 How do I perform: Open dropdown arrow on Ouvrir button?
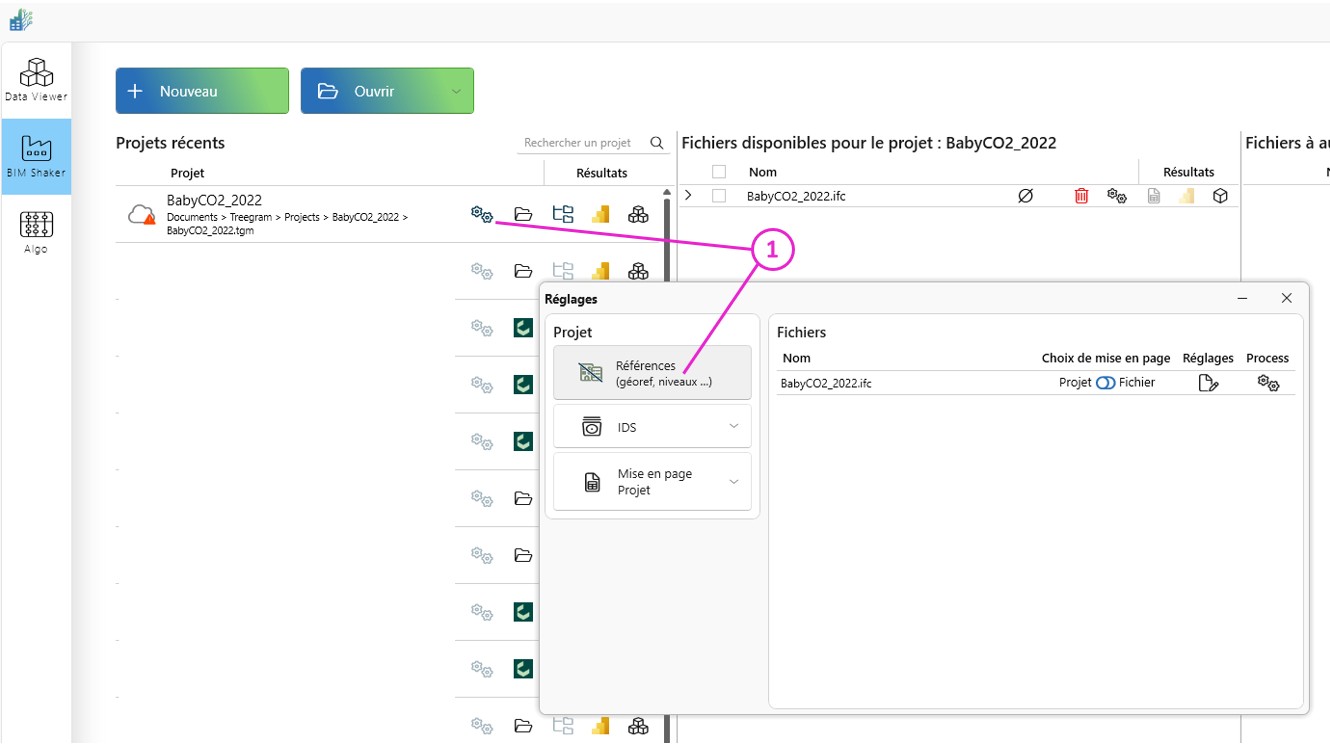[456, 91]
